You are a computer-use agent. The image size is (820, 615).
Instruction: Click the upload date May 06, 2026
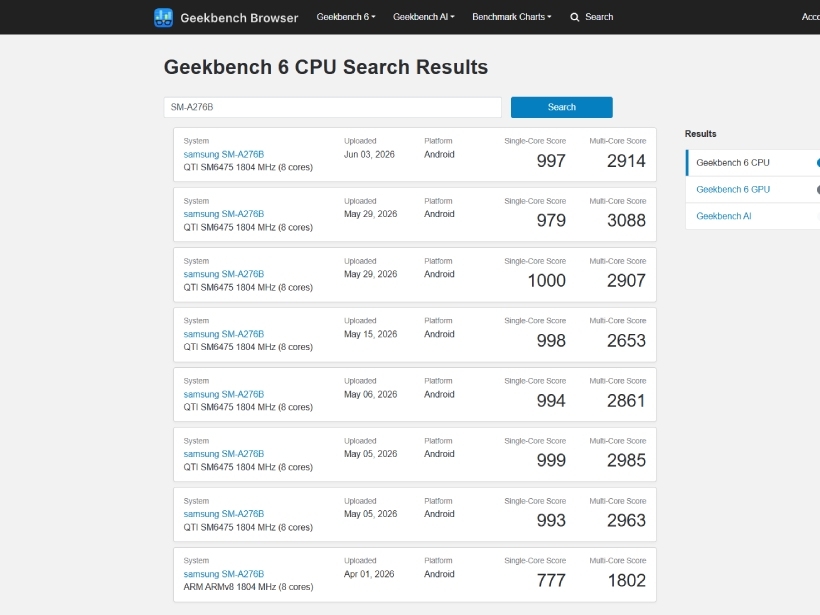pyautogui.click(x=370, y=394)
